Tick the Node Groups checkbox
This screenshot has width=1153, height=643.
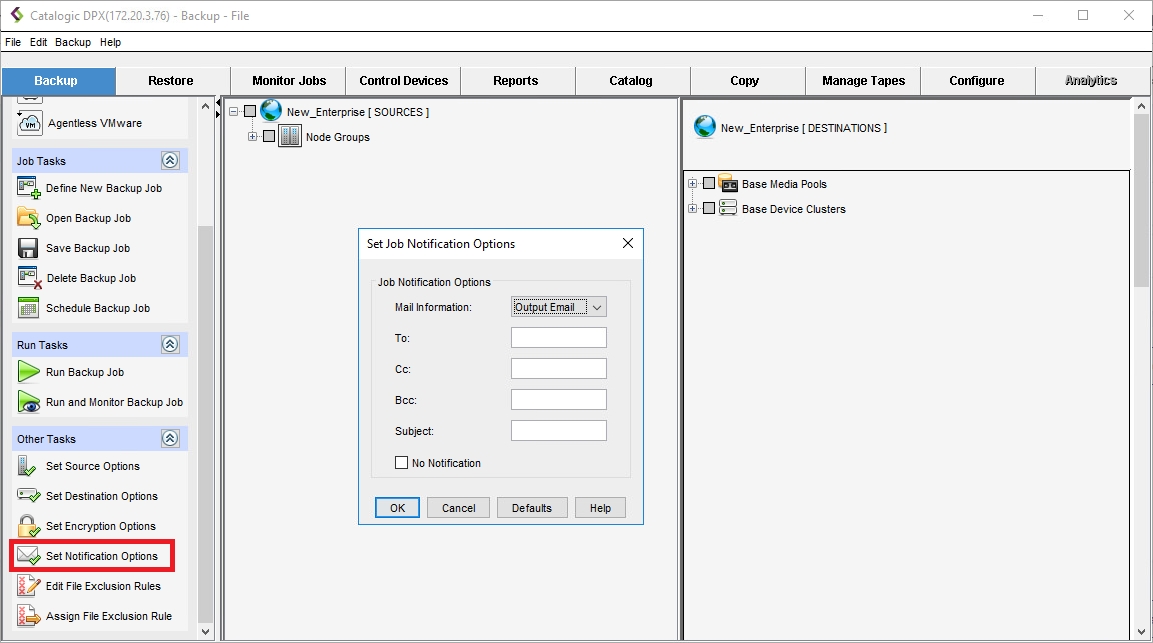click(268, 137)
